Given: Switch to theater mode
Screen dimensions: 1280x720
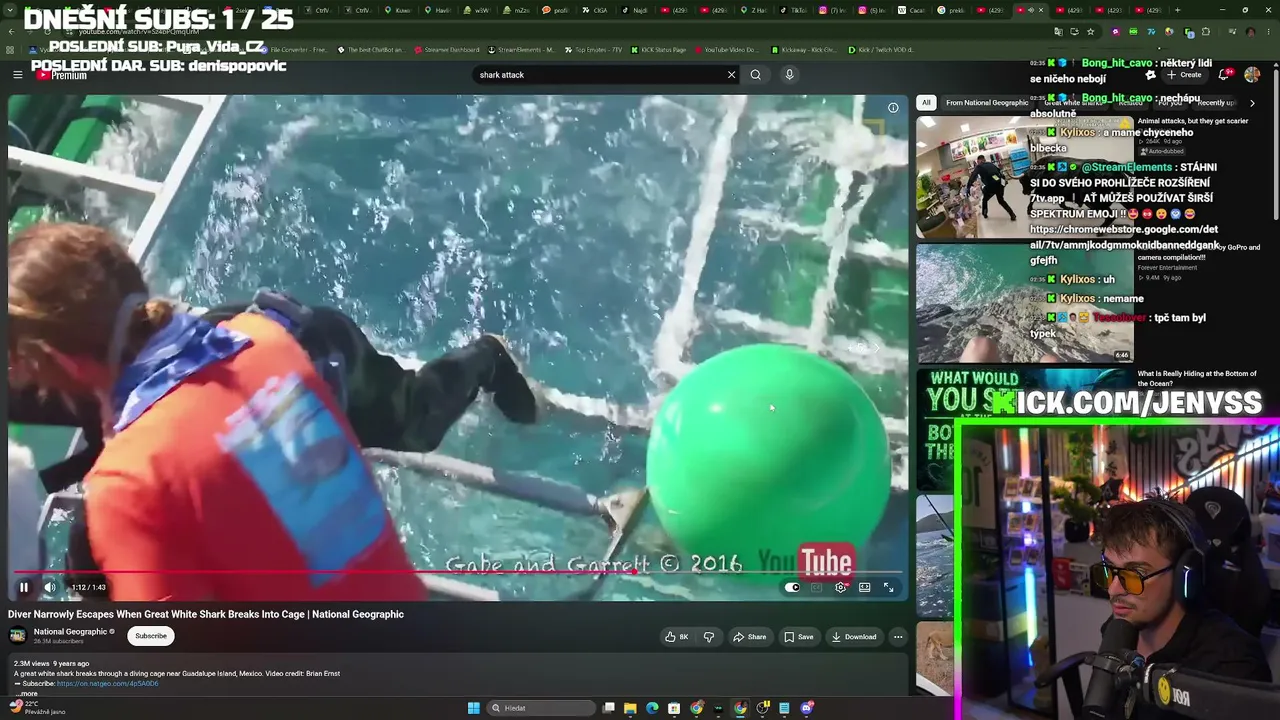Looking at the screenshot, I should pyautogui.click(x=864, y=587).
